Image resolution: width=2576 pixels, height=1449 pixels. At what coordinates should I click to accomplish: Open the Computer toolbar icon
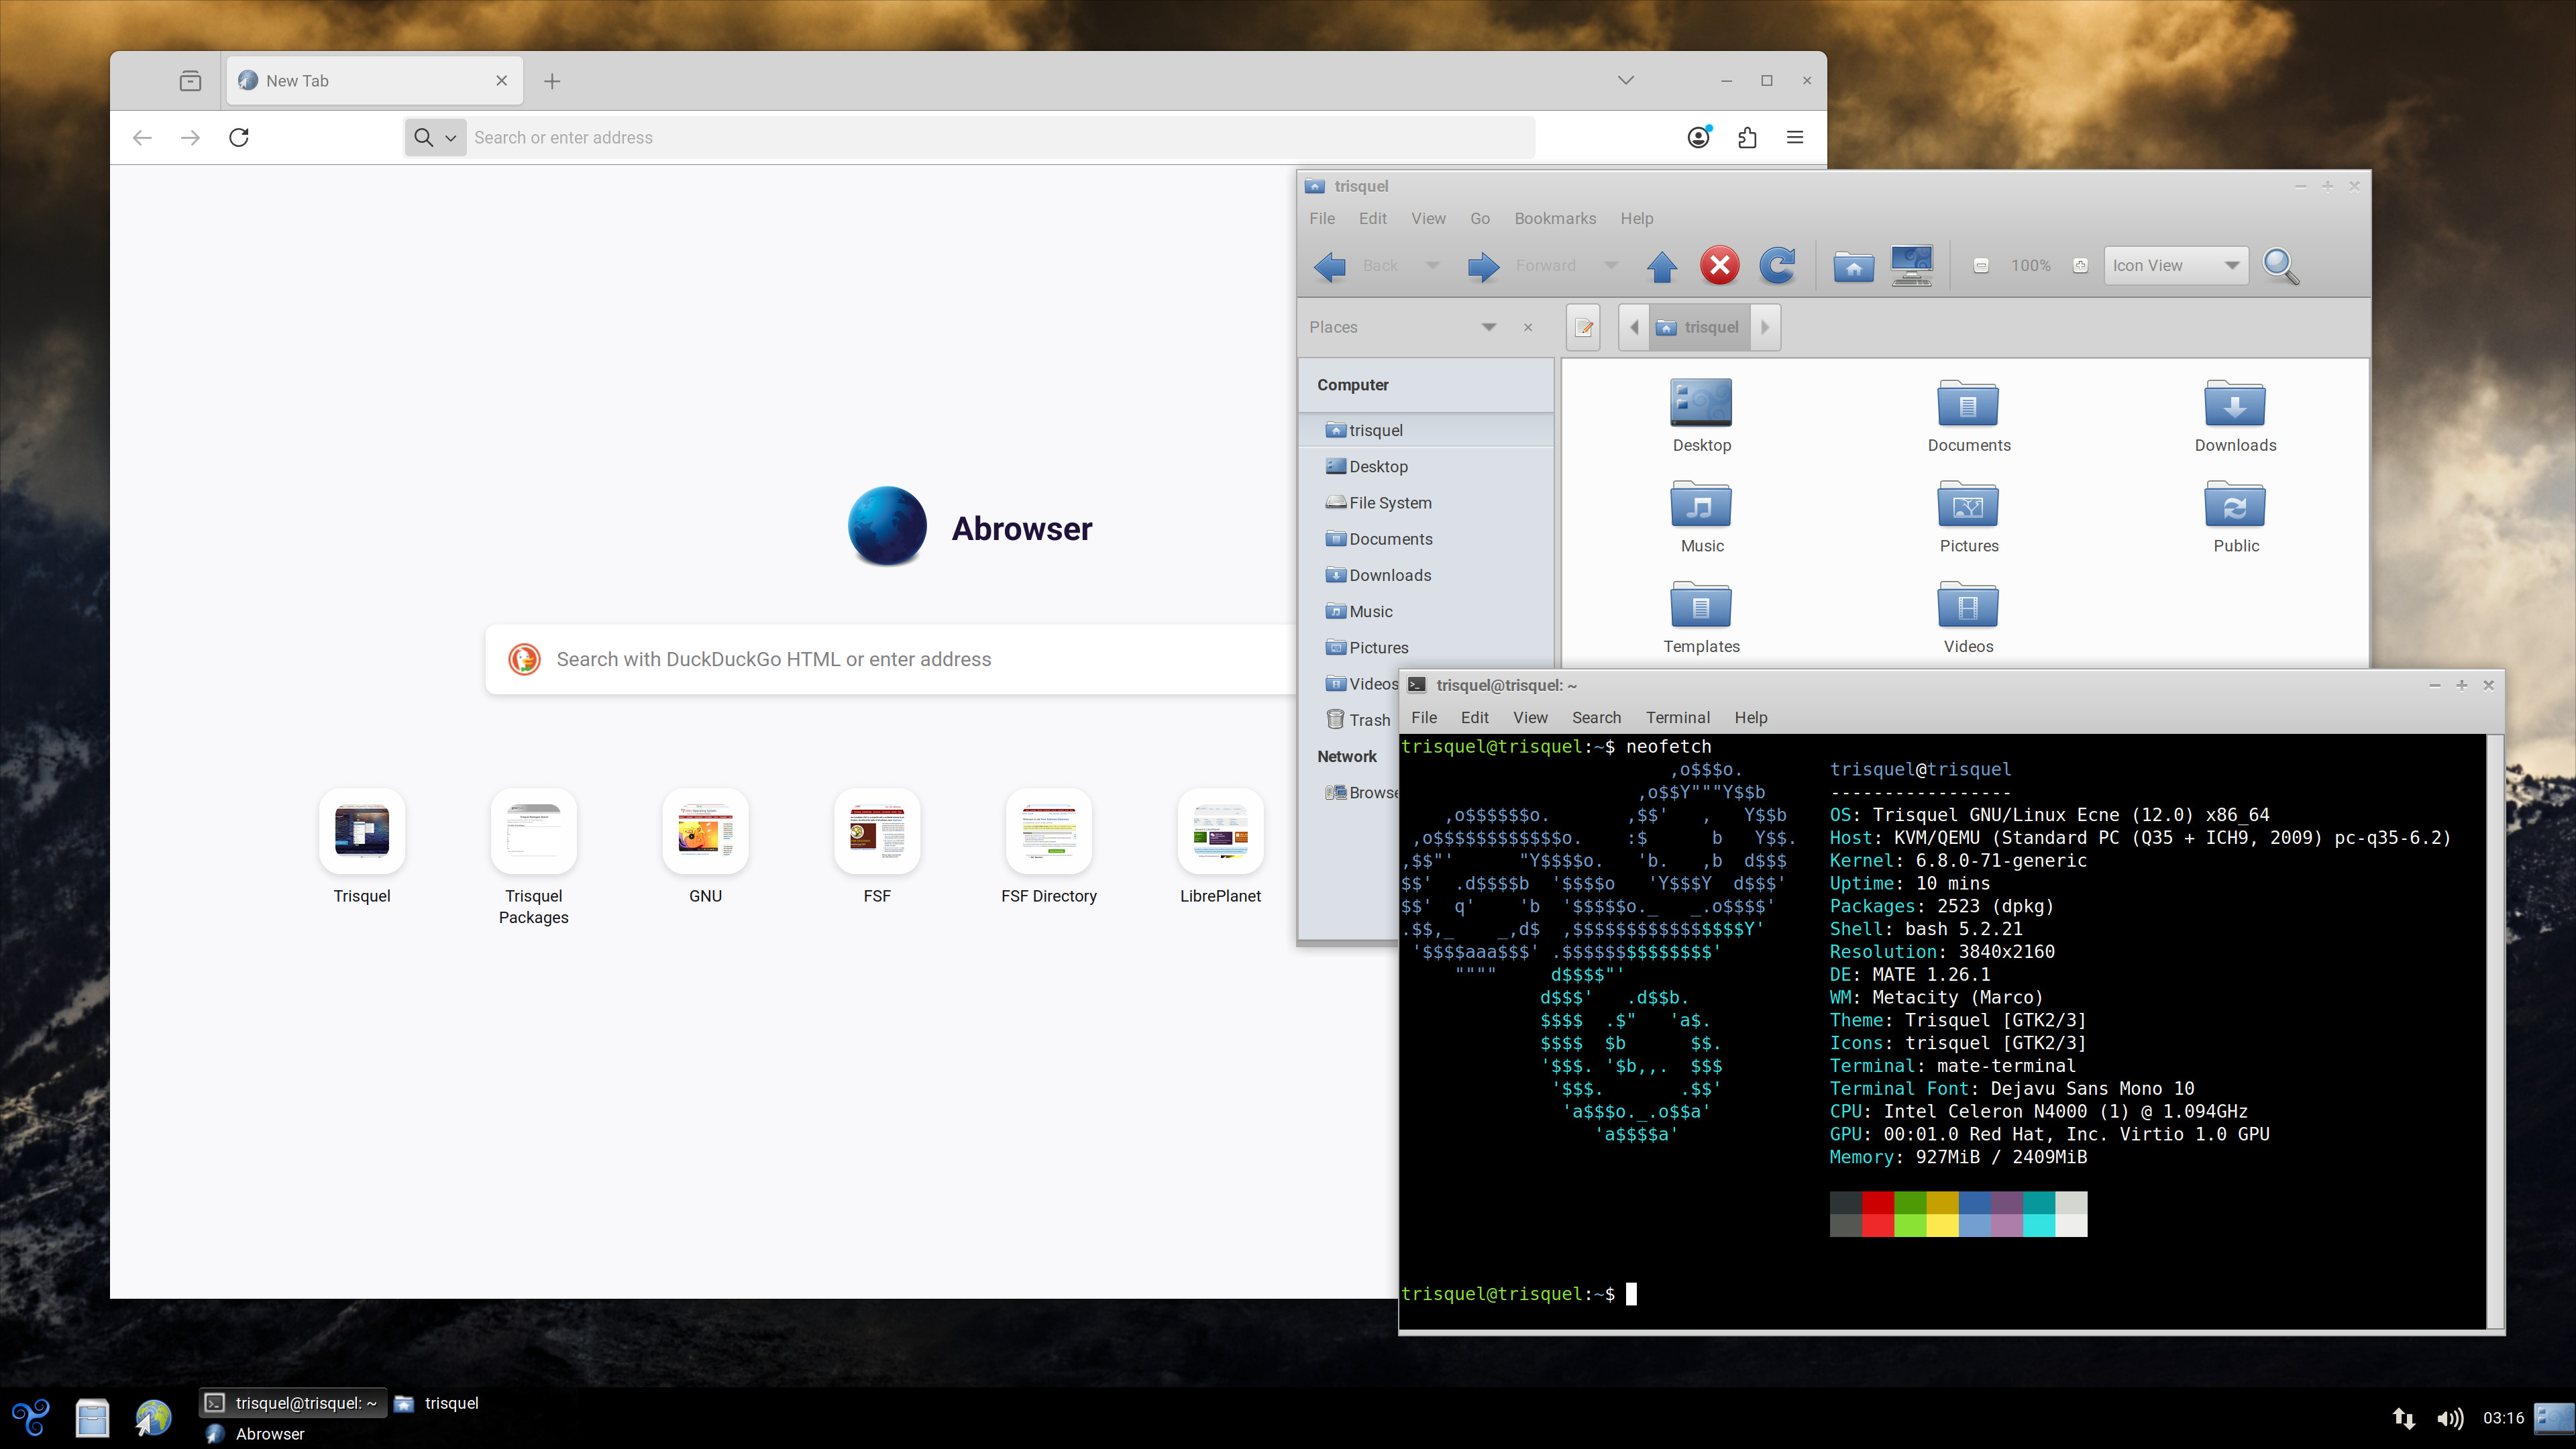[x=1912, y=266]
